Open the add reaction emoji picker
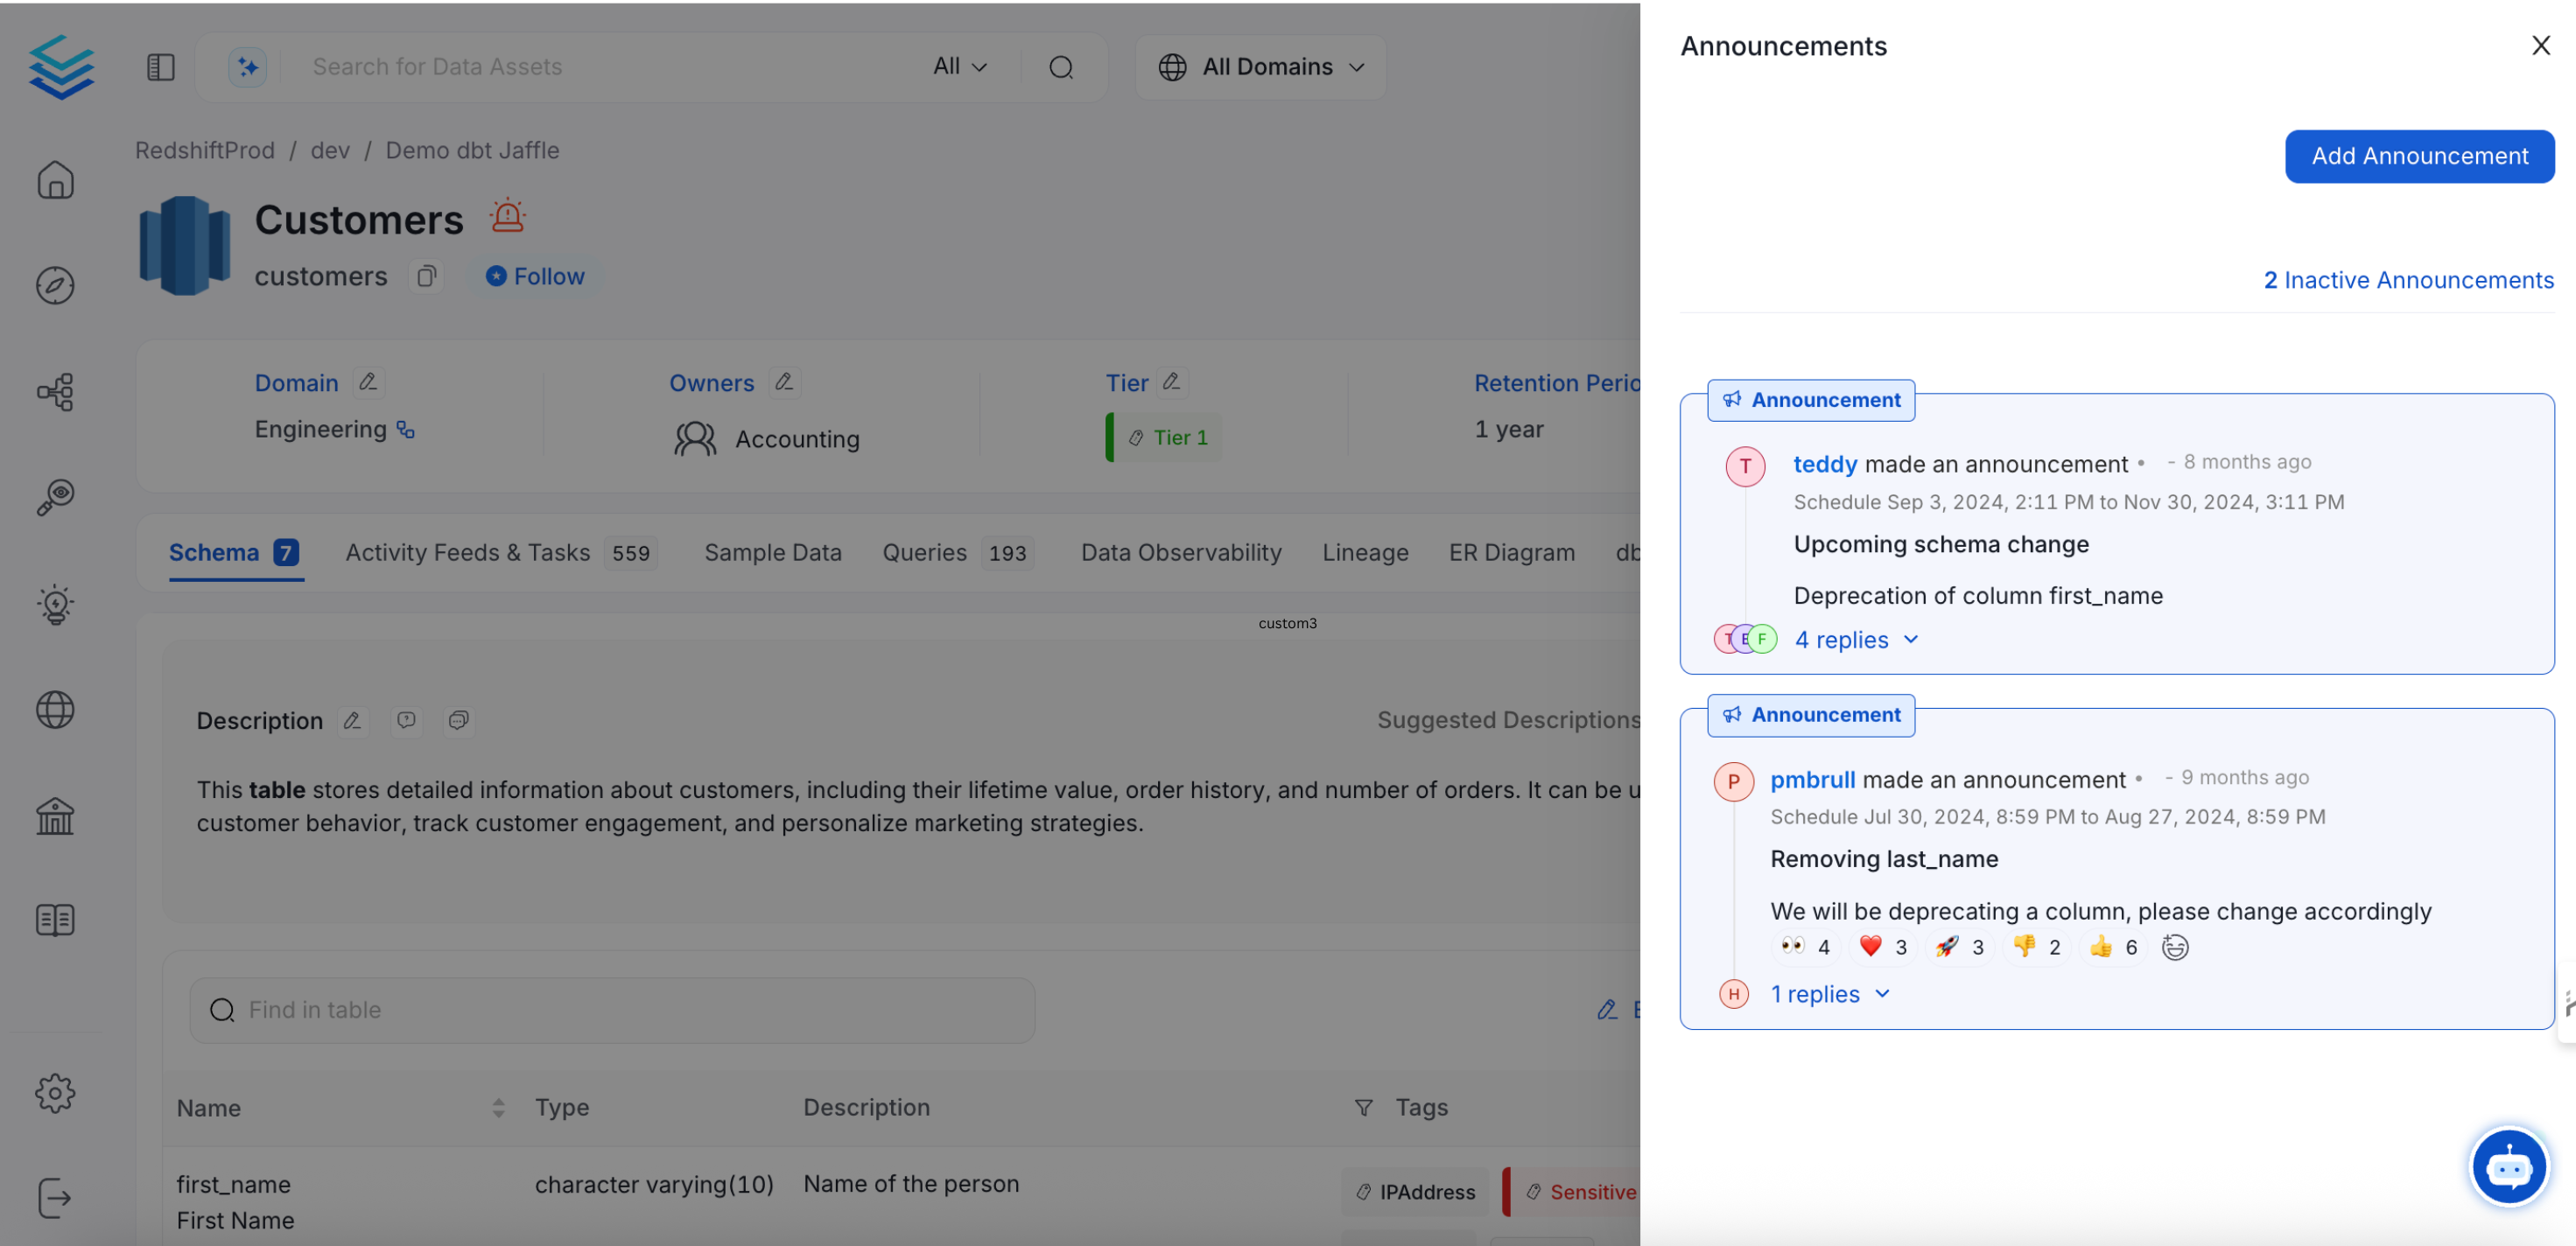This screenshot has width=2576, height=1246. (2174, 947)
